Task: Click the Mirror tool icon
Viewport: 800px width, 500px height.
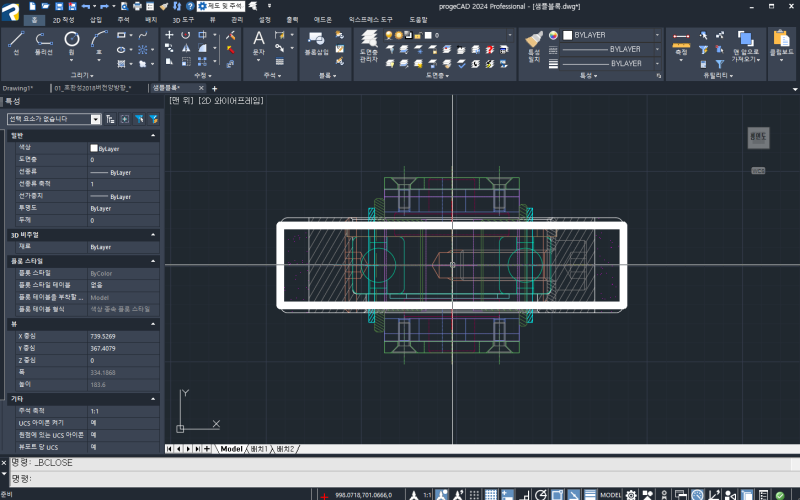Action: [186, 48]
